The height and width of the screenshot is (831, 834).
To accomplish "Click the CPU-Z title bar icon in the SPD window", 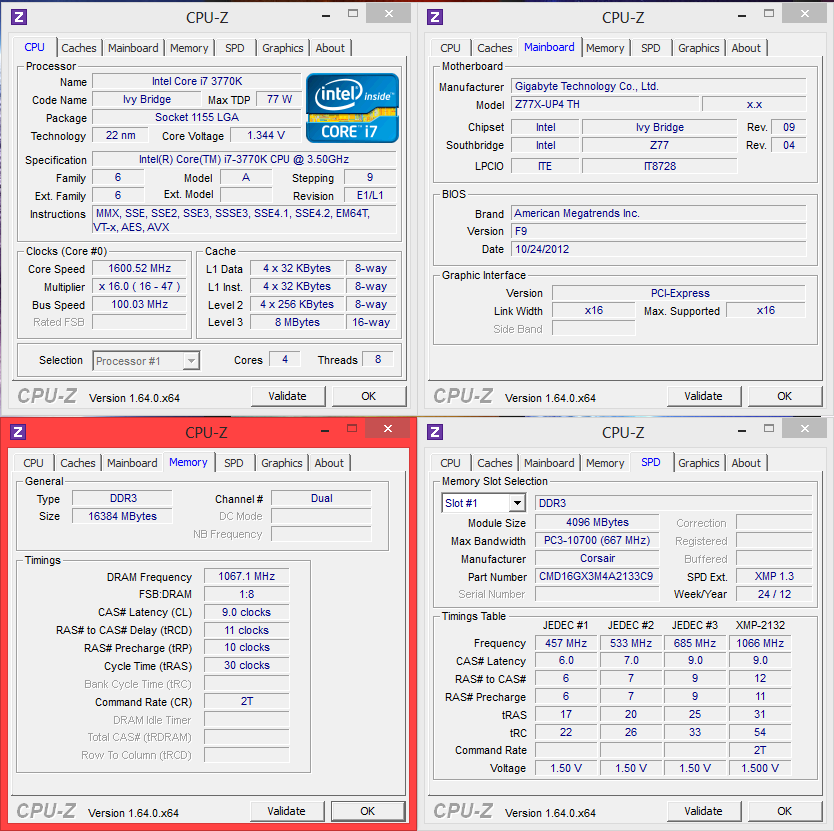I will pyautogui.click(x=434, y=432).
